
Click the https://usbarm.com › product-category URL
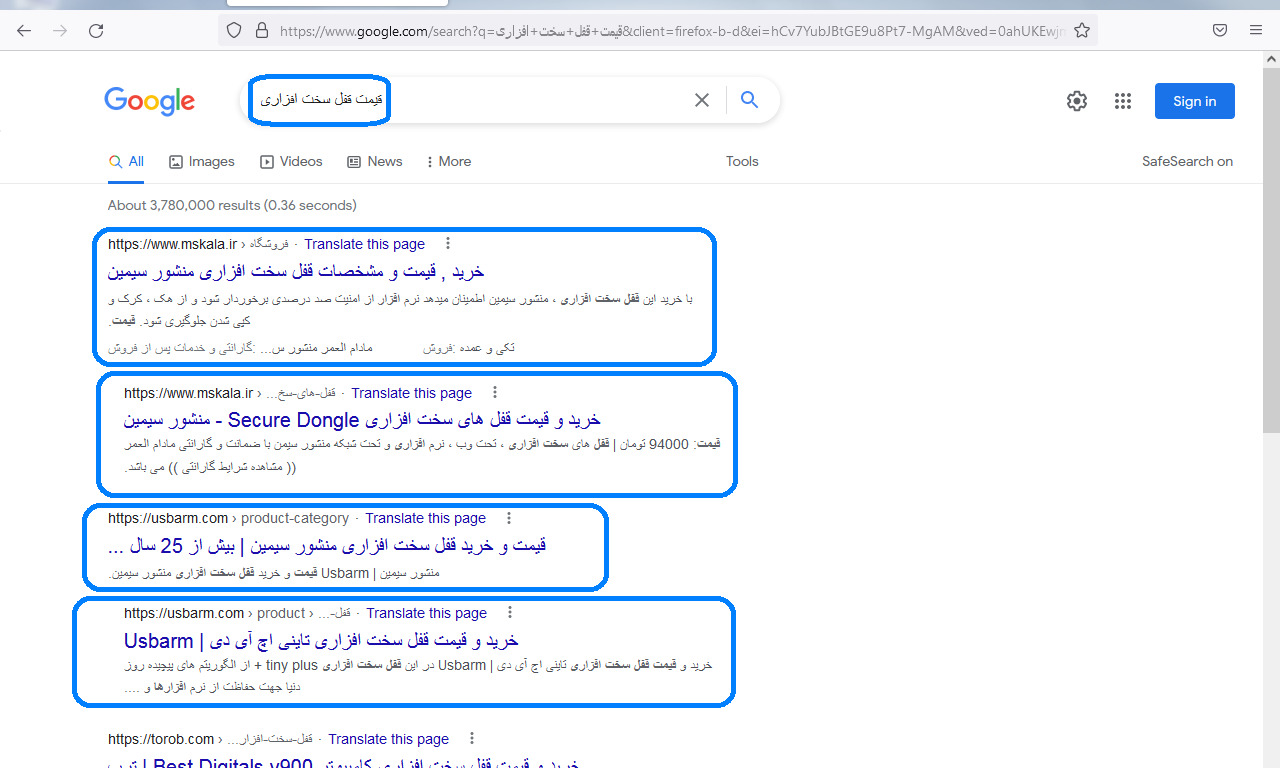[229, 518]
